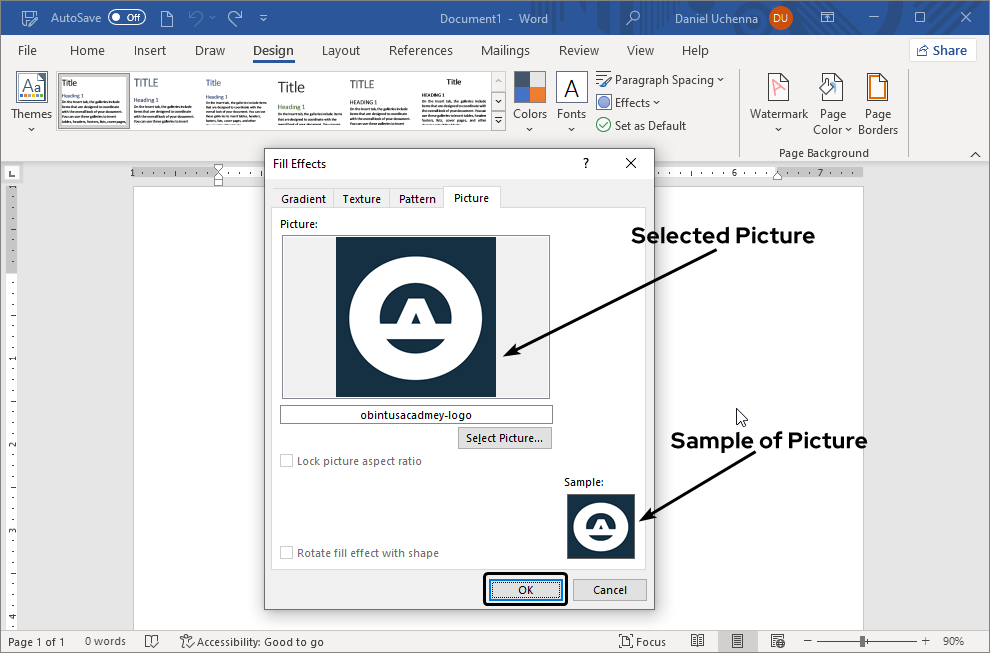Click the Fill Effects help question mark

tap(586, 163)
